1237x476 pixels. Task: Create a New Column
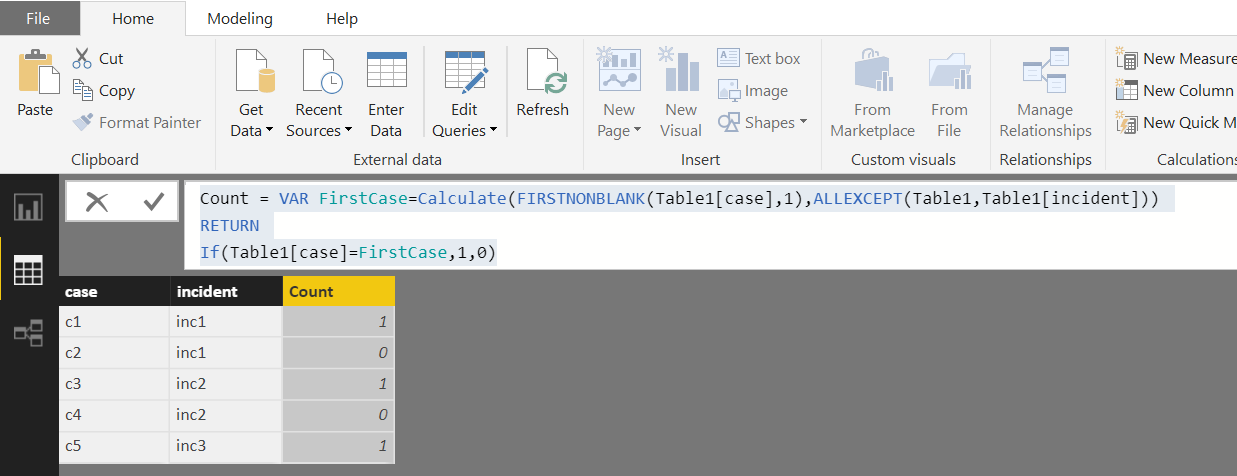click(x=1175, y=90)
